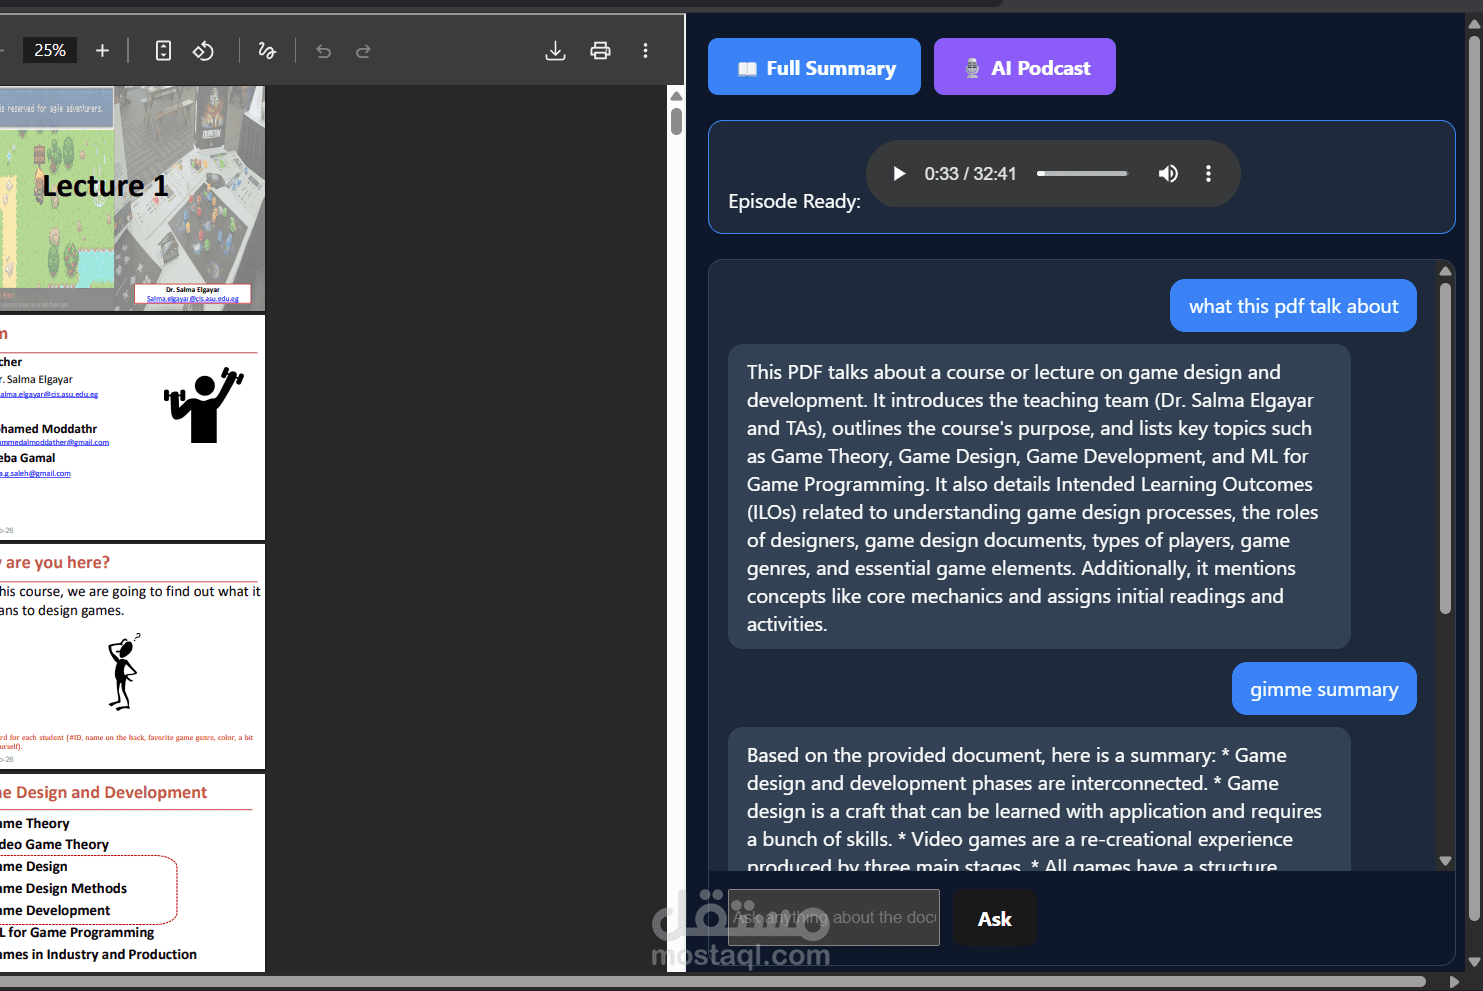The image size is (1483, 991).
Task: Redo the annotation action
Action: [x=363, y=50]
